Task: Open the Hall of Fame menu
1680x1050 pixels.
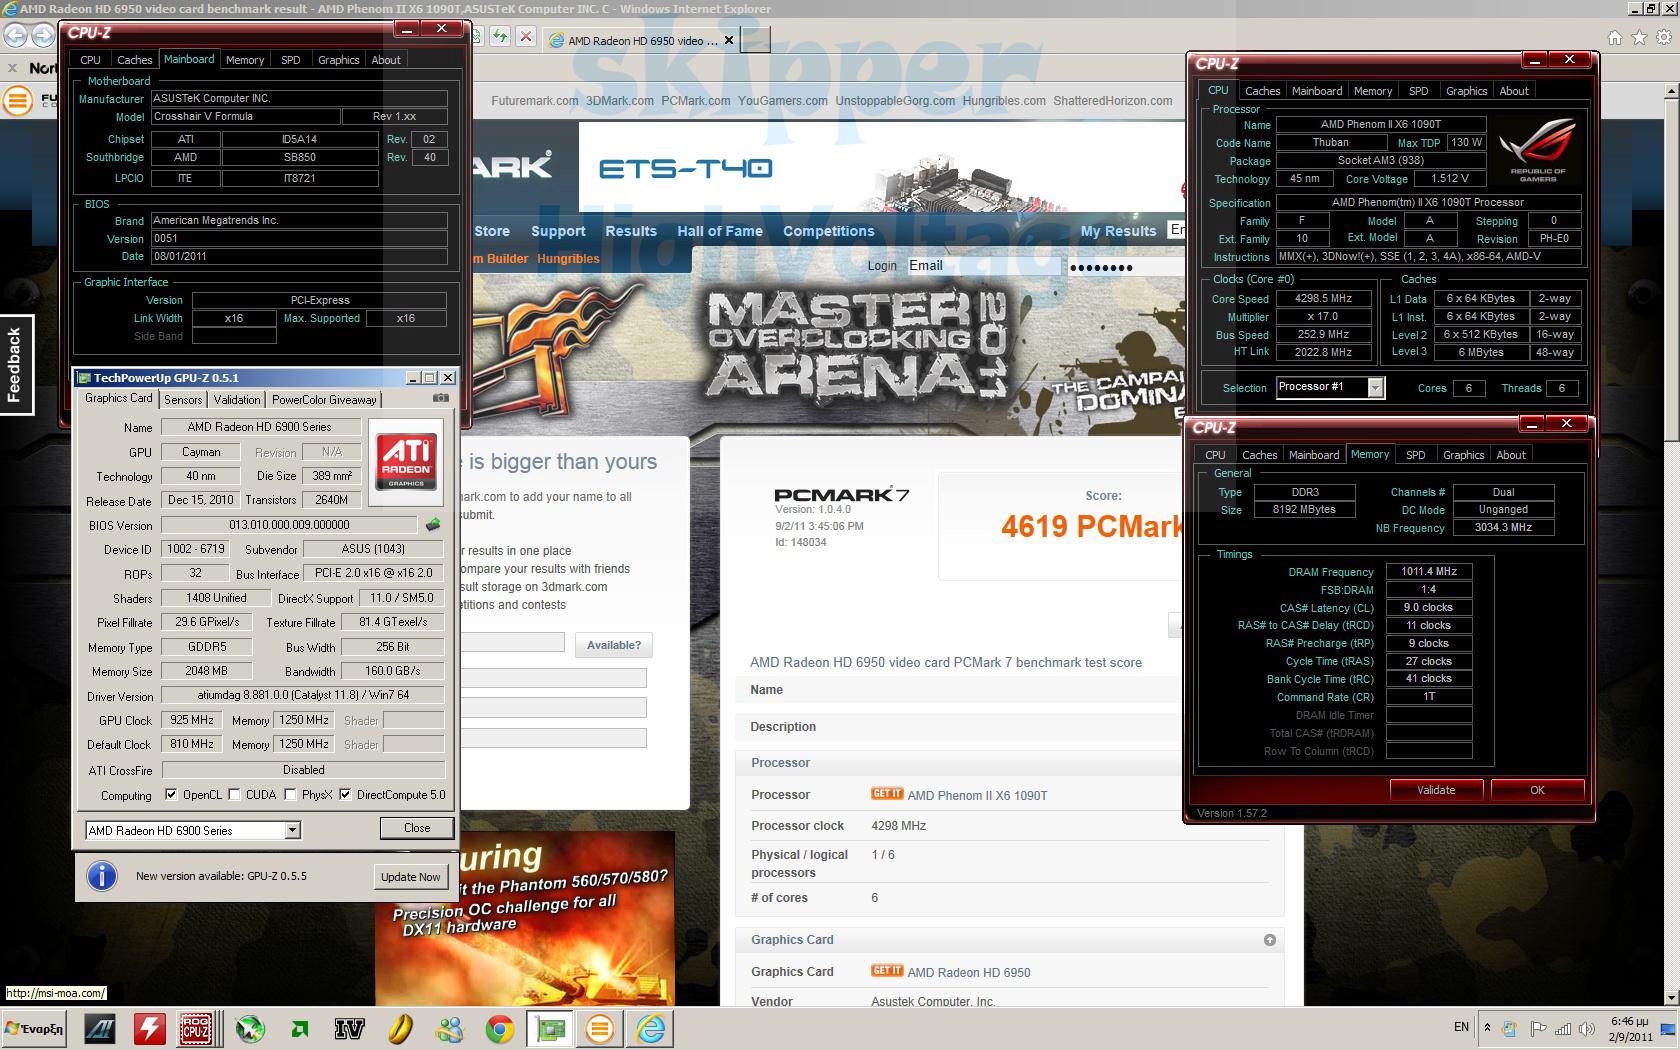Action: coord(720,231)
